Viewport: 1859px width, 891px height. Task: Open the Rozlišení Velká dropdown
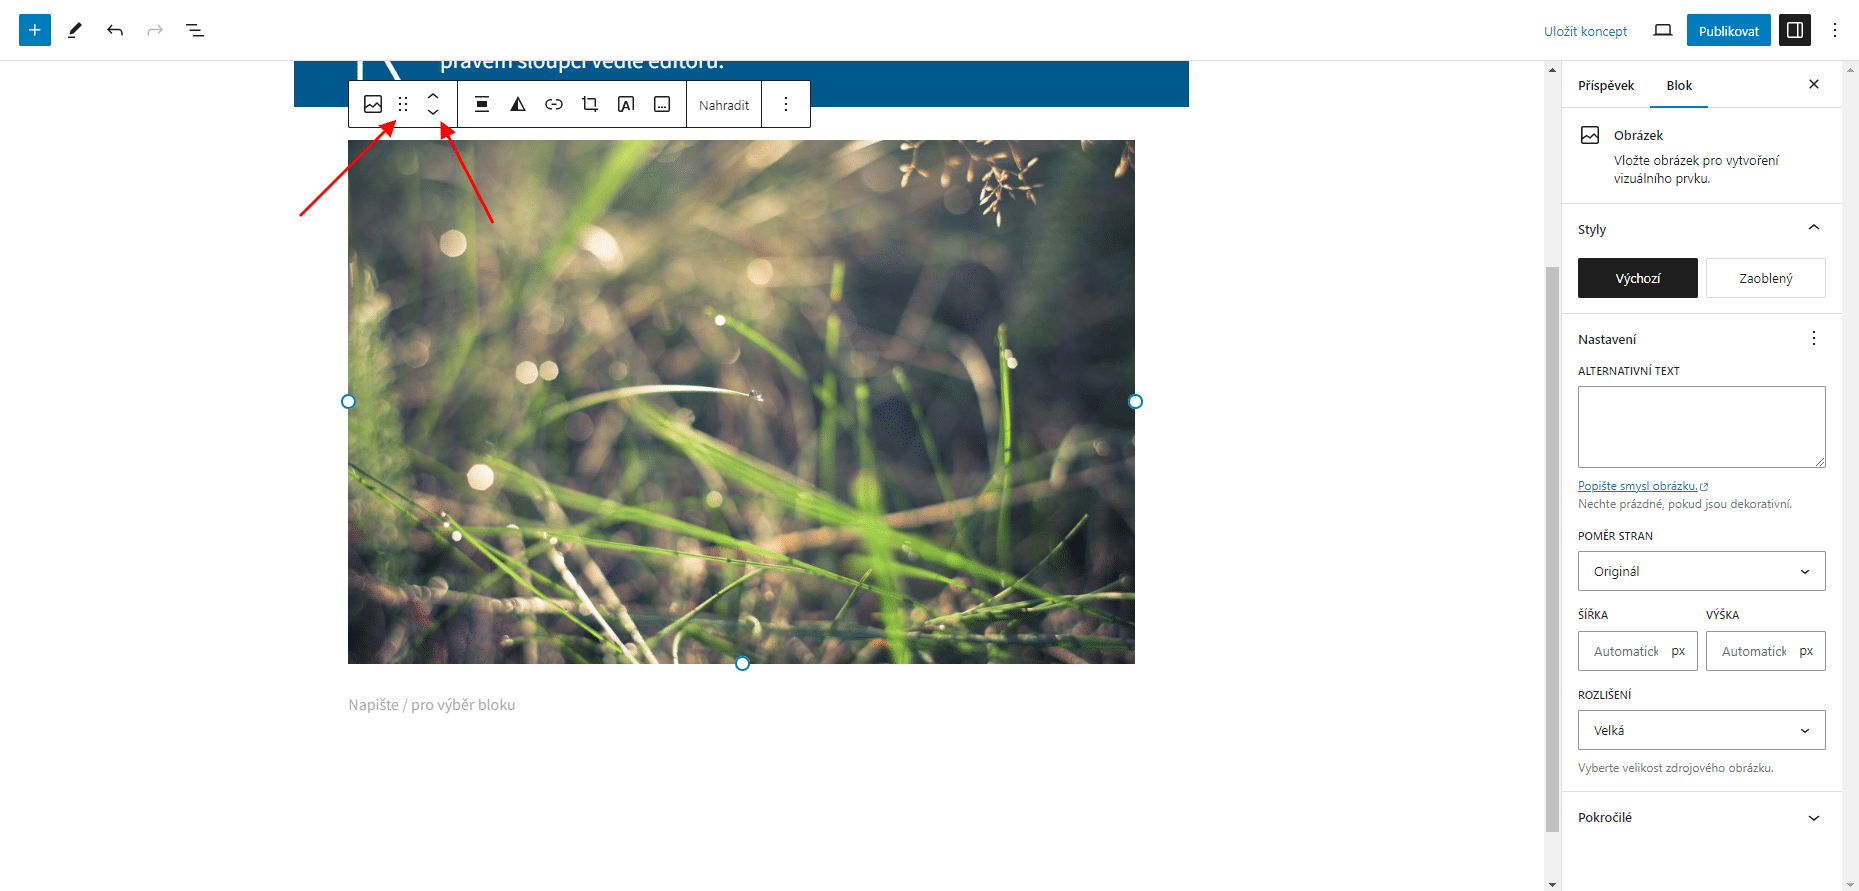[1702, 730]
